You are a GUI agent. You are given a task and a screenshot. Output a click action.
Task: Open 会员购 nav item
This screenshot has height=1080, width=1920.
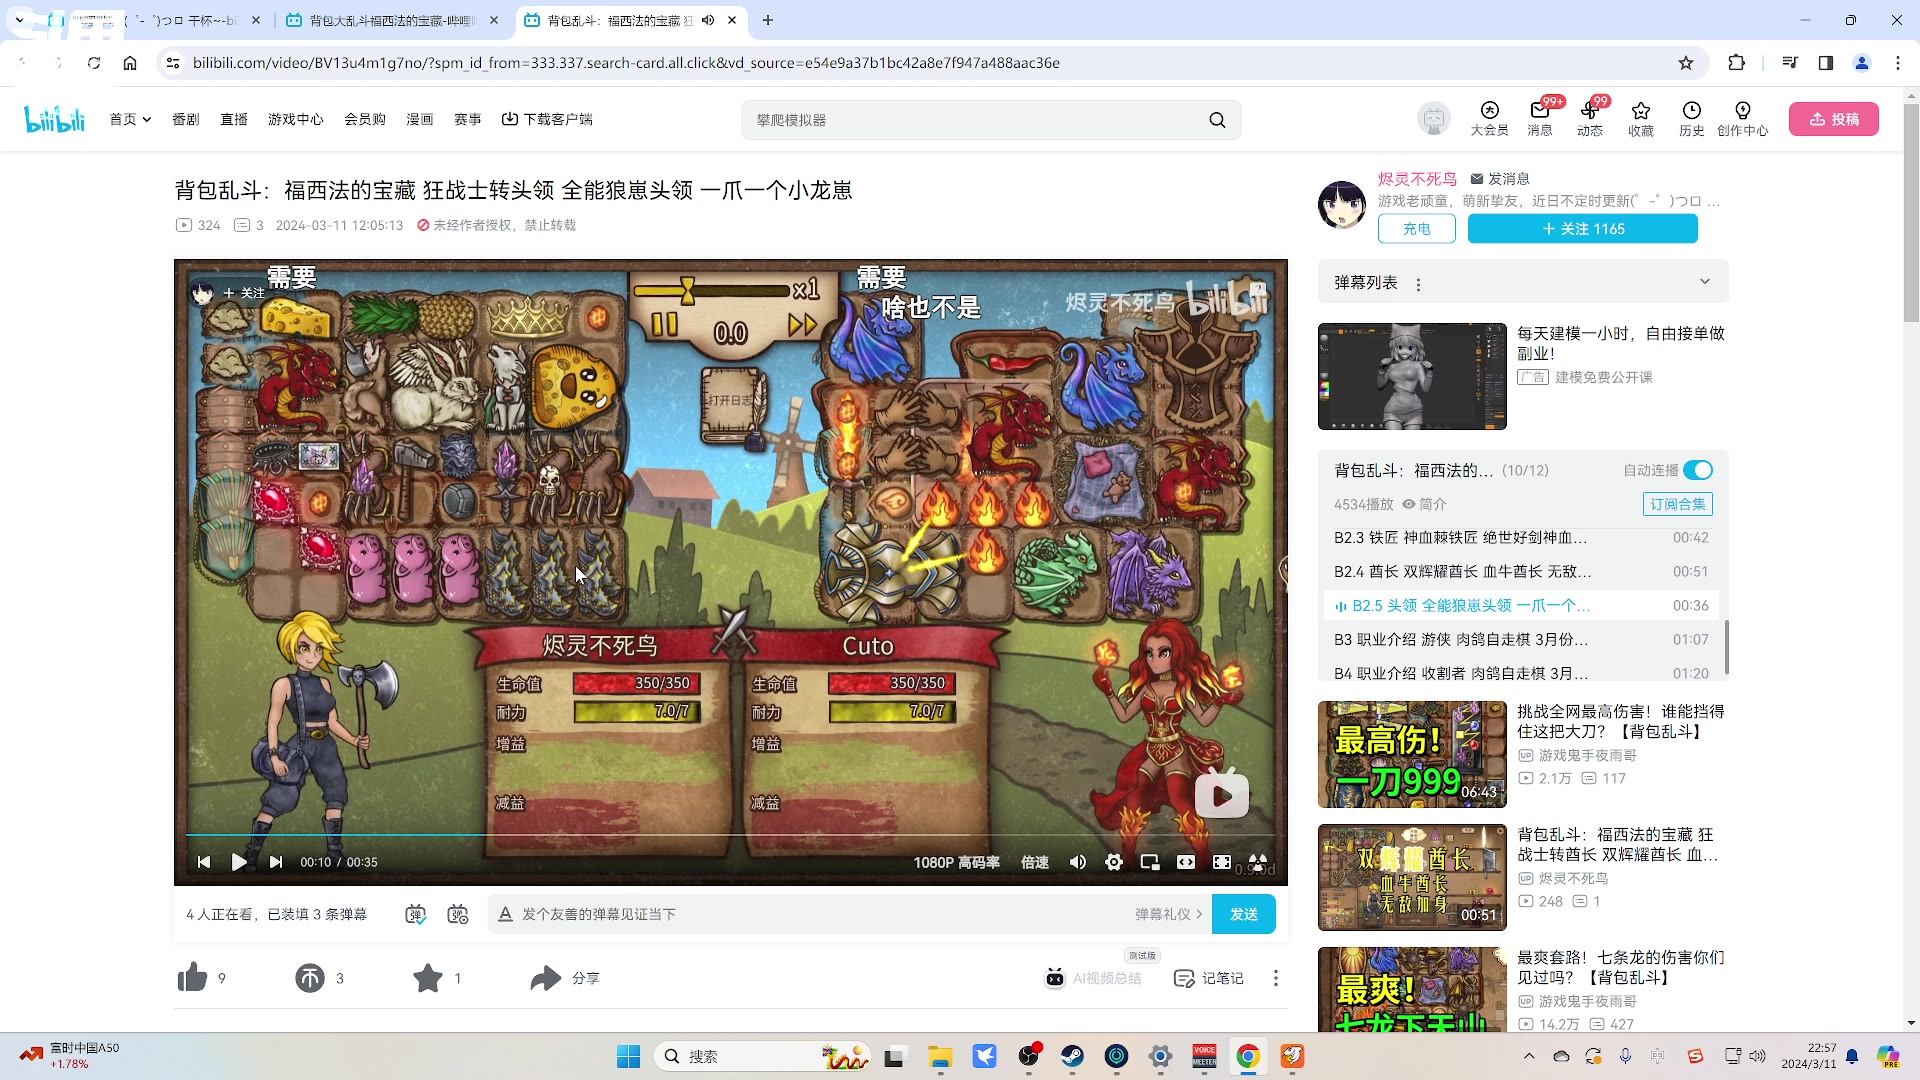(x=365, y=119)
